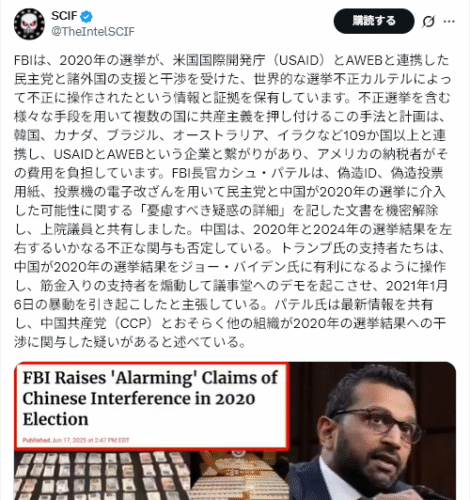Open the three-dot more options menu
This screenshot has height=500, width=470.
click(x=449, y=22)
